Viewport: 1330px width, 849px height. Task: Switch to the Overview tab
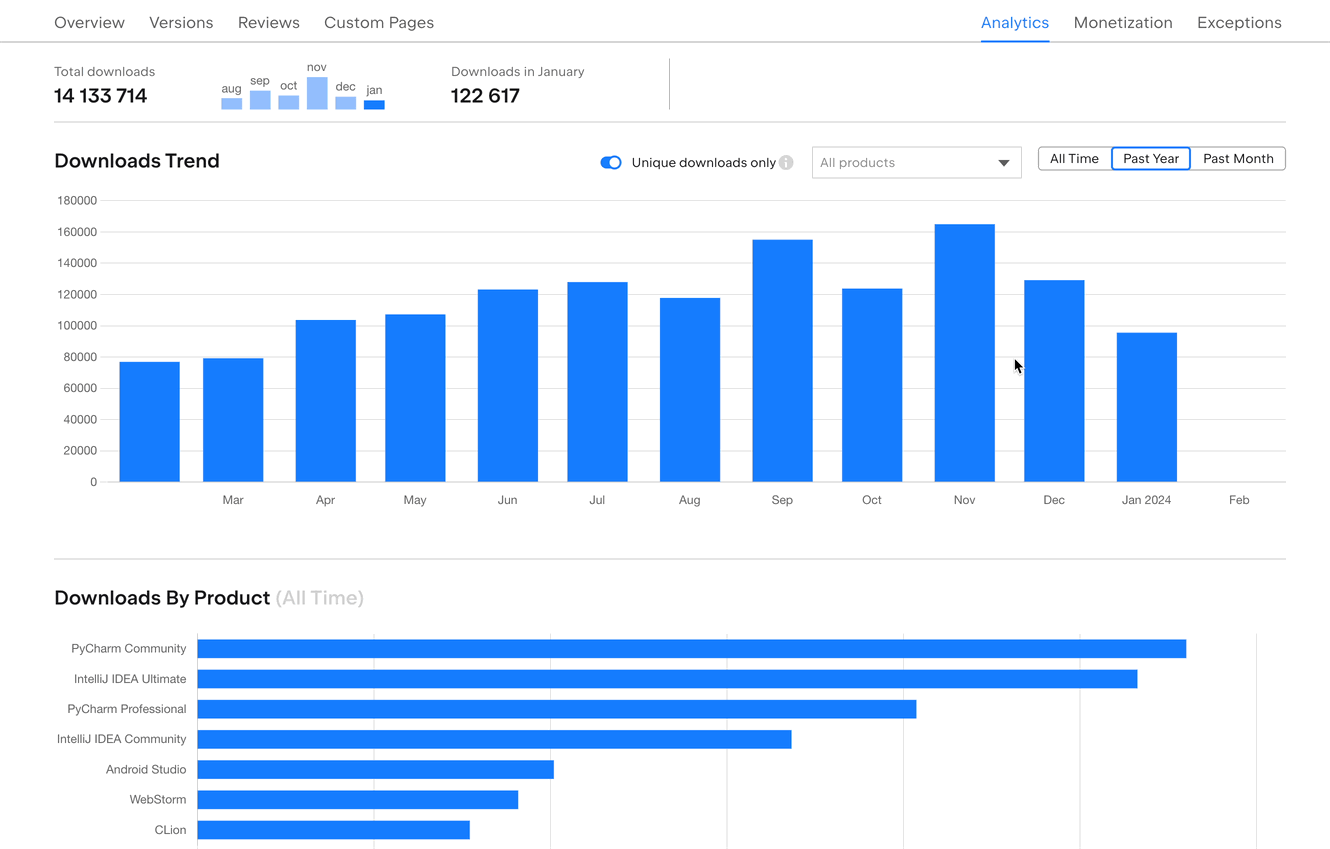coord(89,22)
